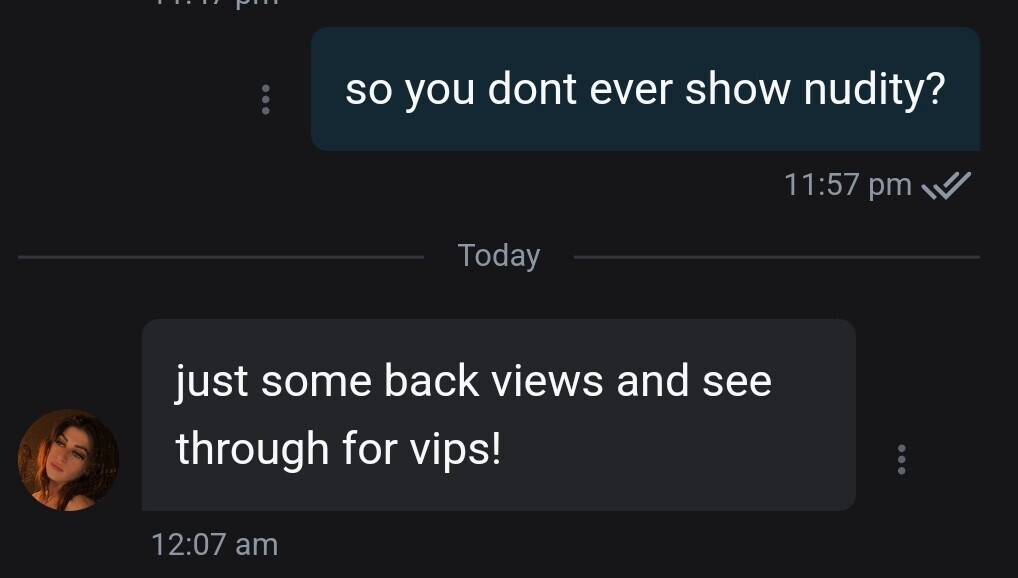Click the words 'see through' in the reply
The width and height of the screenshot is (1018, 578).
pos(474,414)
